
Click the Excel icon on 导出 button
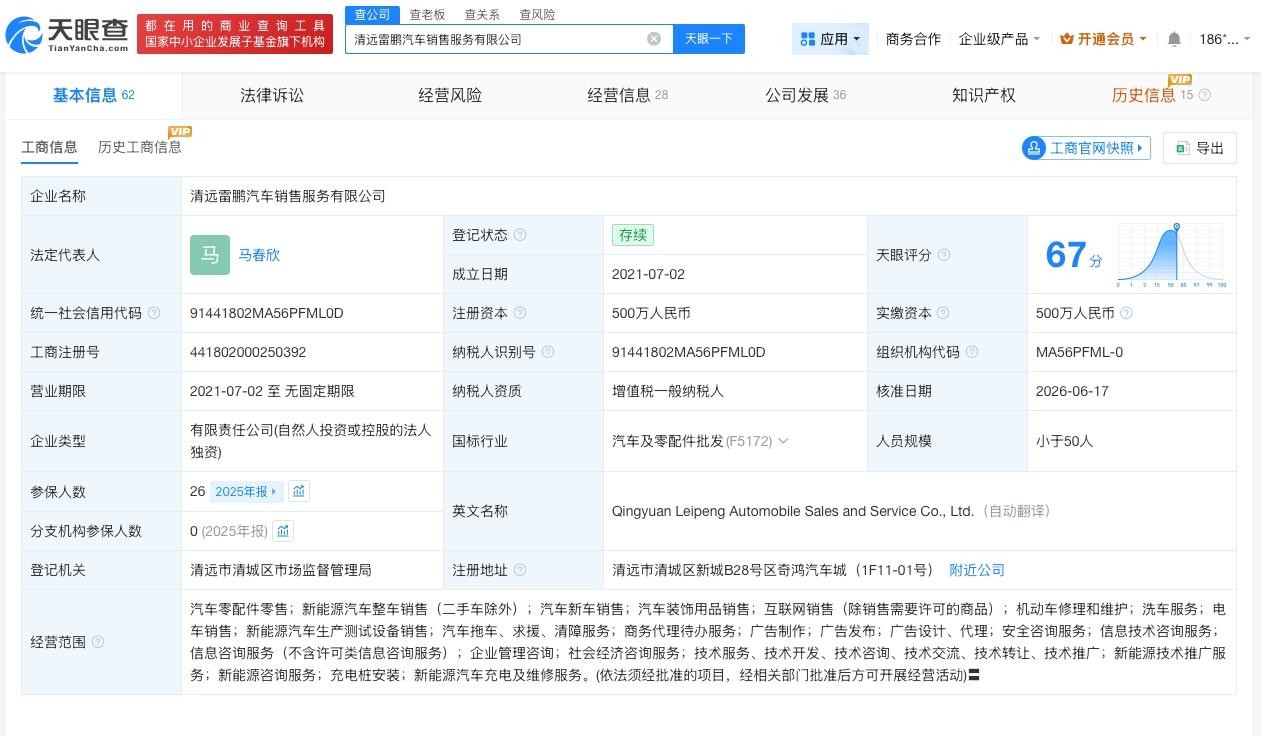coord(1182,148)
